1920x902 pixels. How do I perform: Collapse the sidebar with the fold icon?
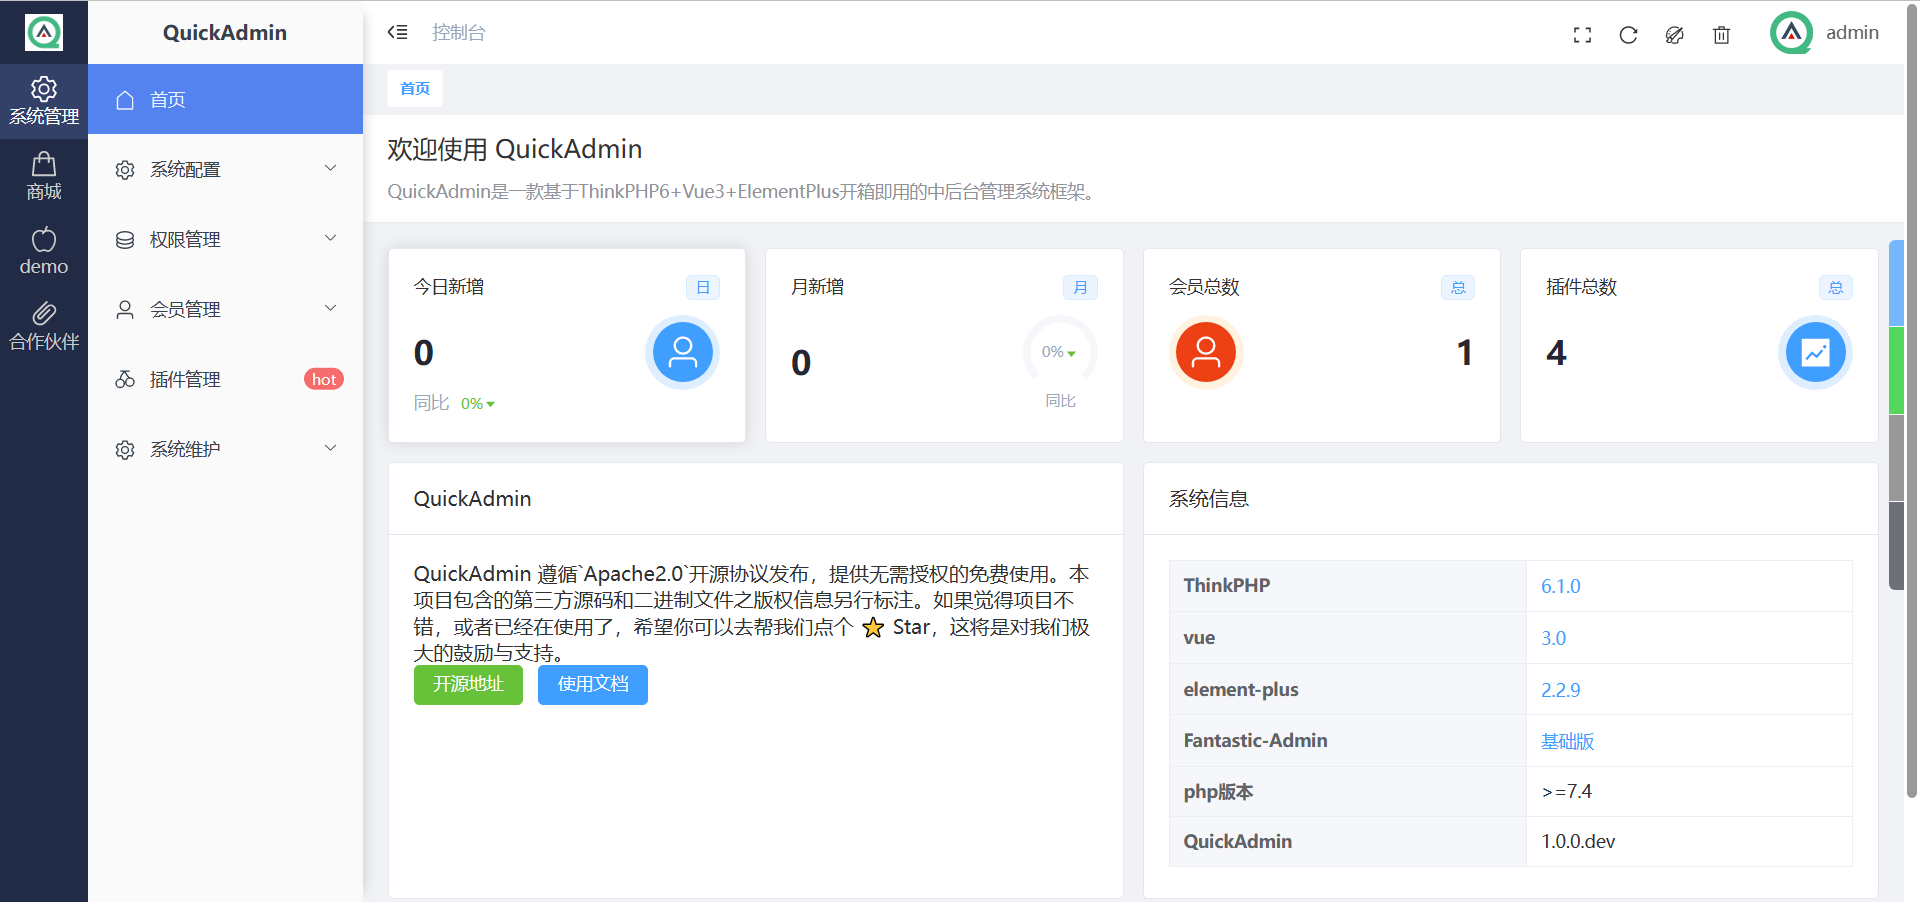[397, 32]
